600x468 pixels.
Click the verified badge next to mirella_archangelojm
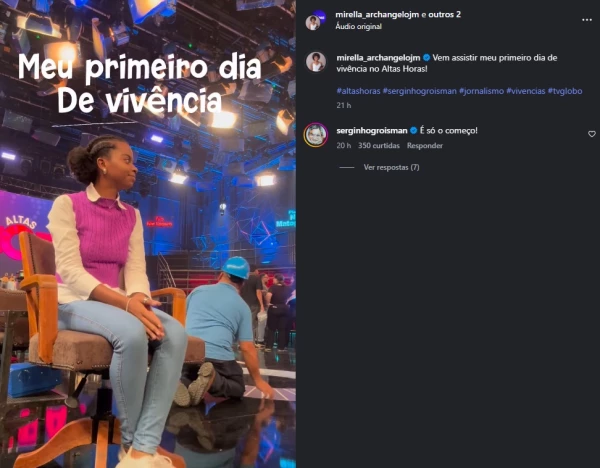[x=426, y=58]
